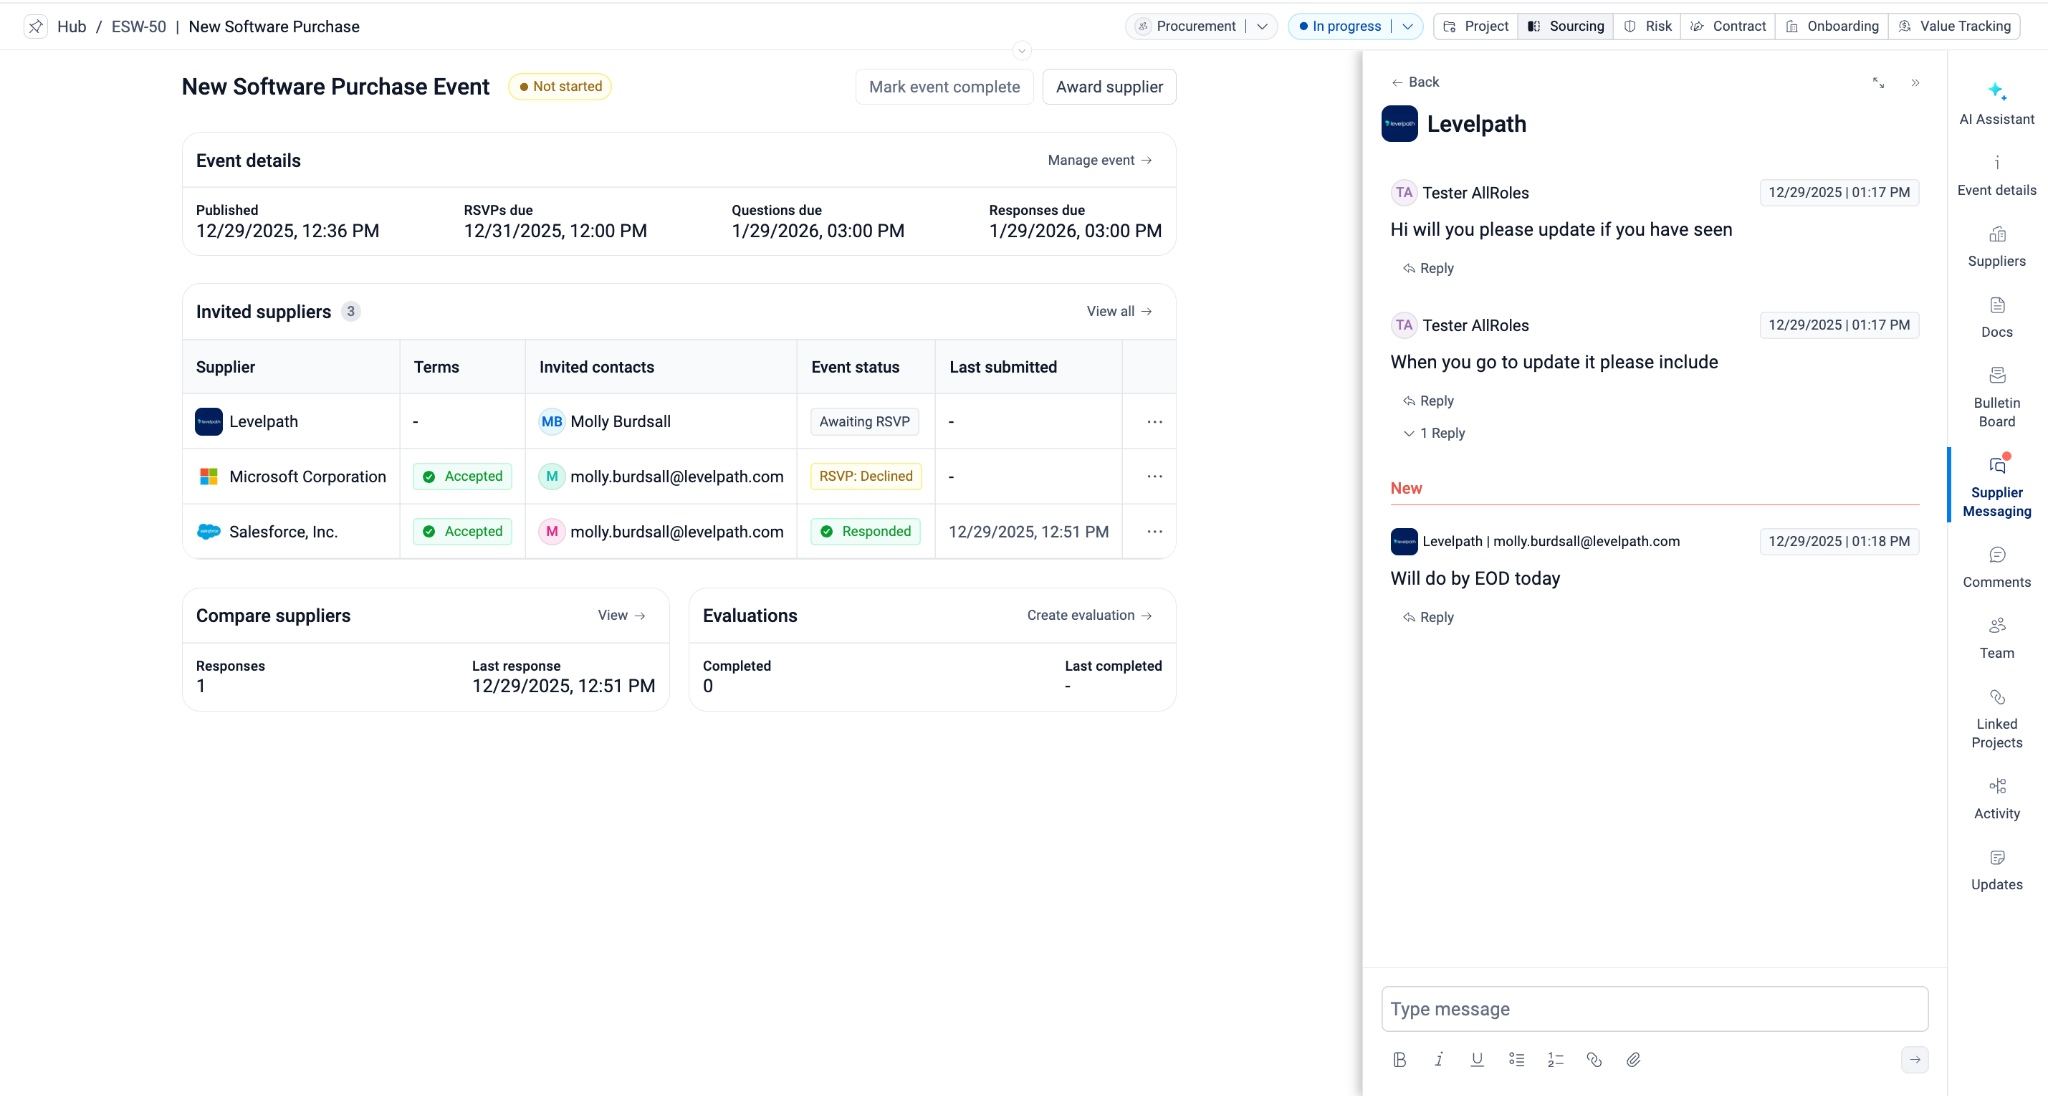The width and height of the screenshot is (2048, 1096).
Task: Click the attach file paperclip icon
Action: coord(1633,1060)
